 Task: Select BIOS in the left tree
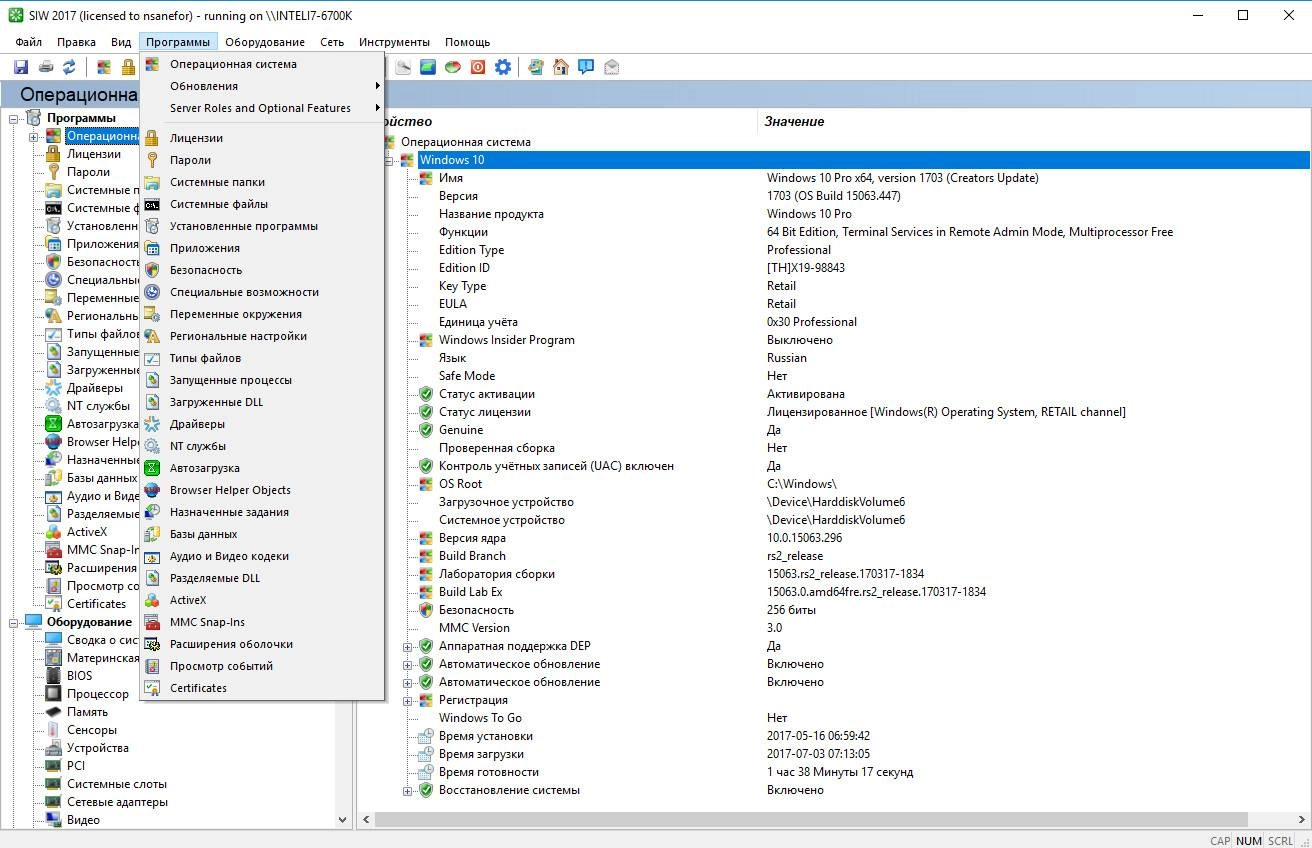click(80, 676)
